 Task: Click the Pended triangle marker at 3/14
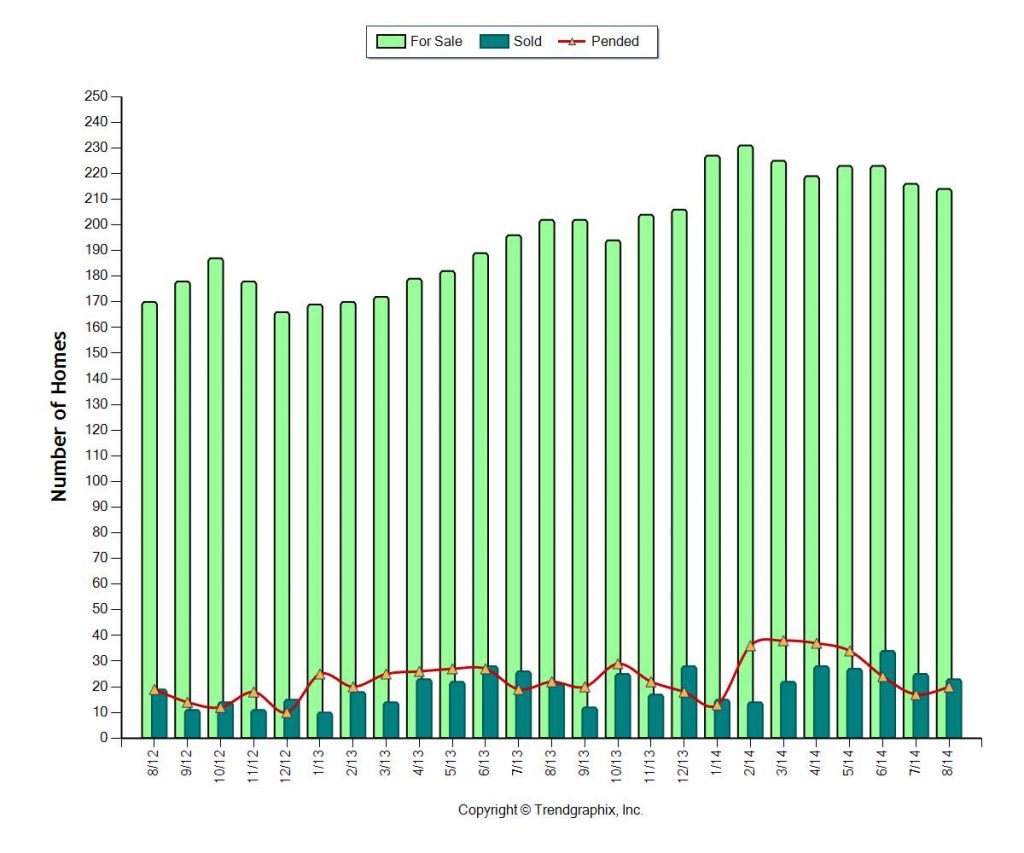click(x=783, y=641)
